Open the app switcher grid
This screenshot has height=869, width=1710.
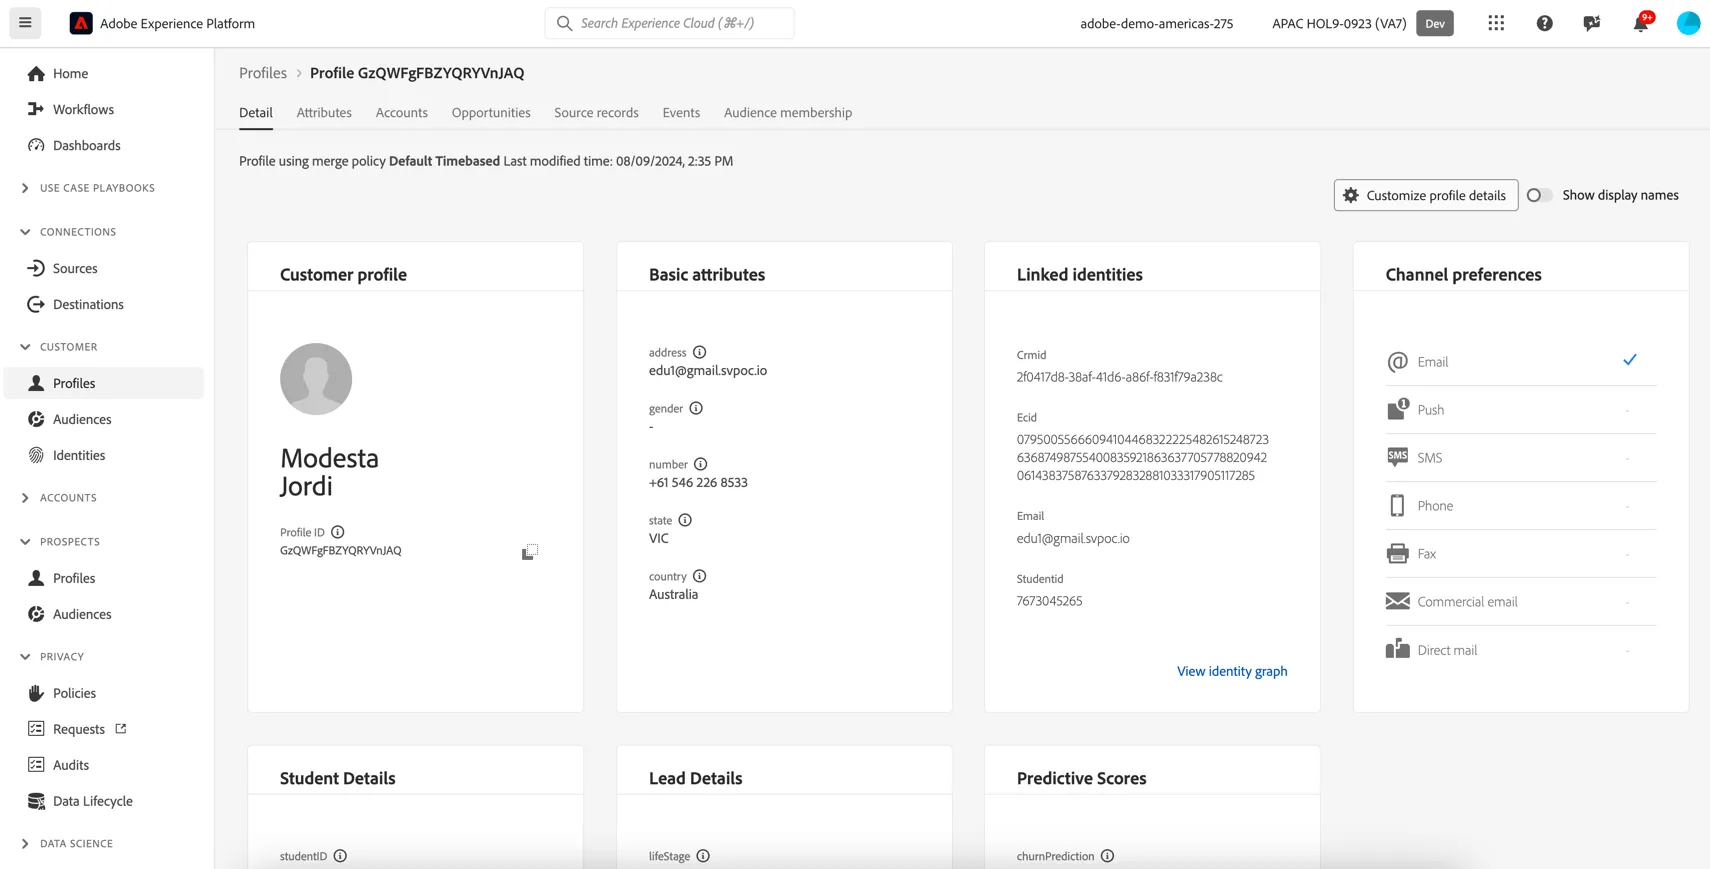pyautogui.click(x=1496, y=23)
